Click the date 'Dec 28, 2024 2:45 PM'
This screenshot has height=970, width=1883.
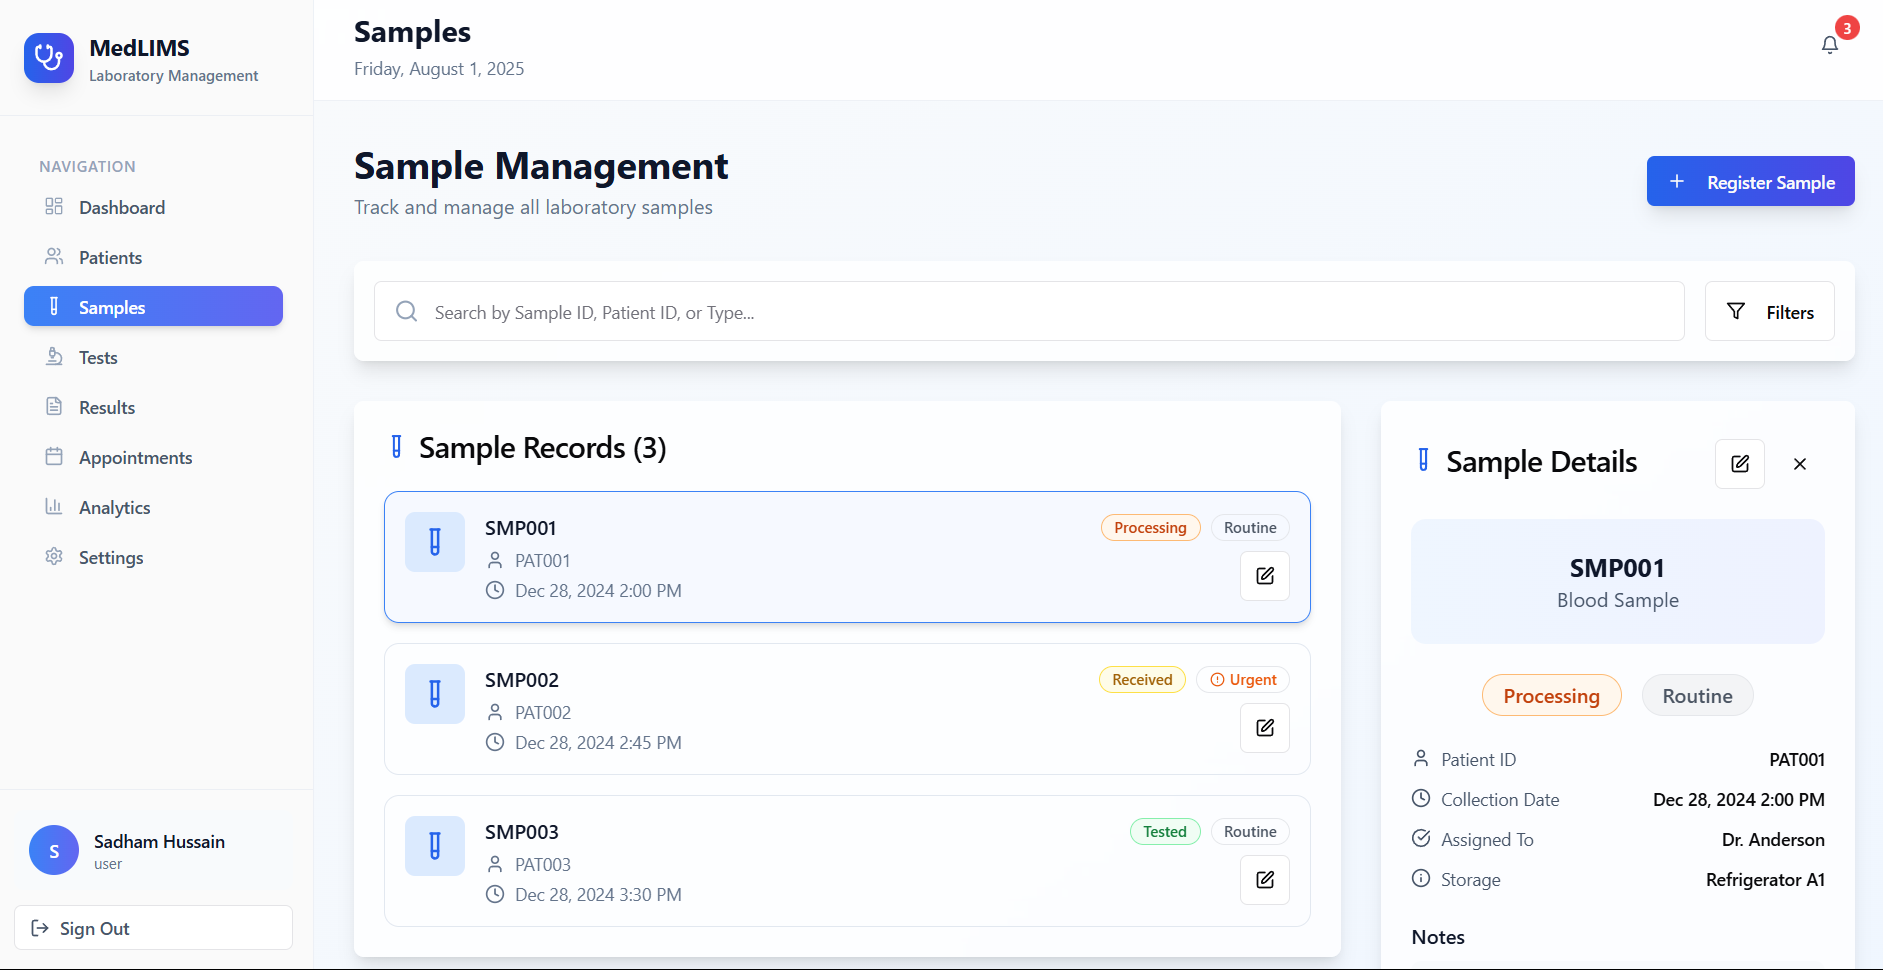598,743
